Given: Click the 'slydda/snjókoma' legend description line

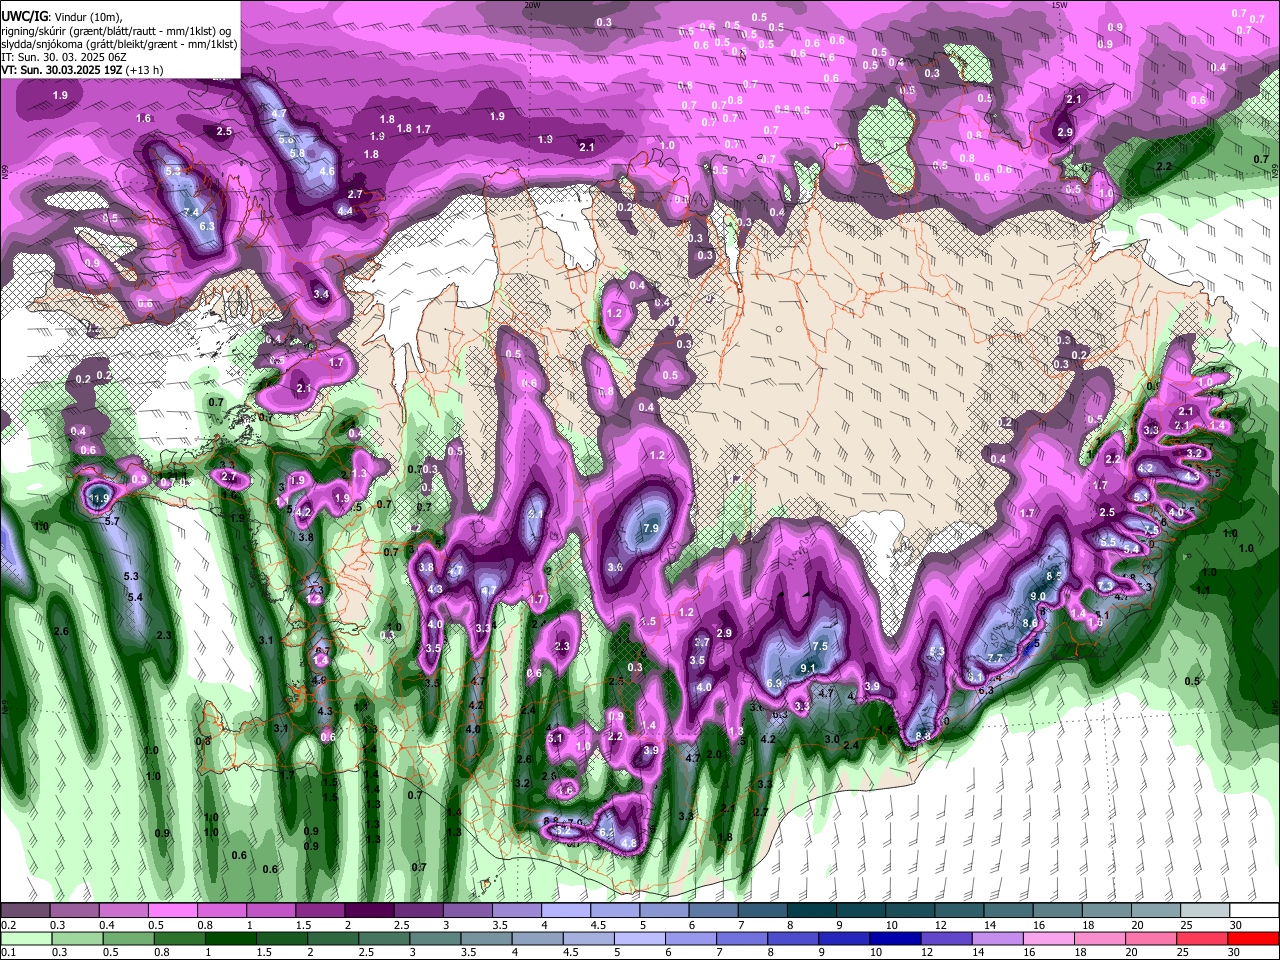Looking at the screenshot, I should pyautogui.click(x=120, y=44).
